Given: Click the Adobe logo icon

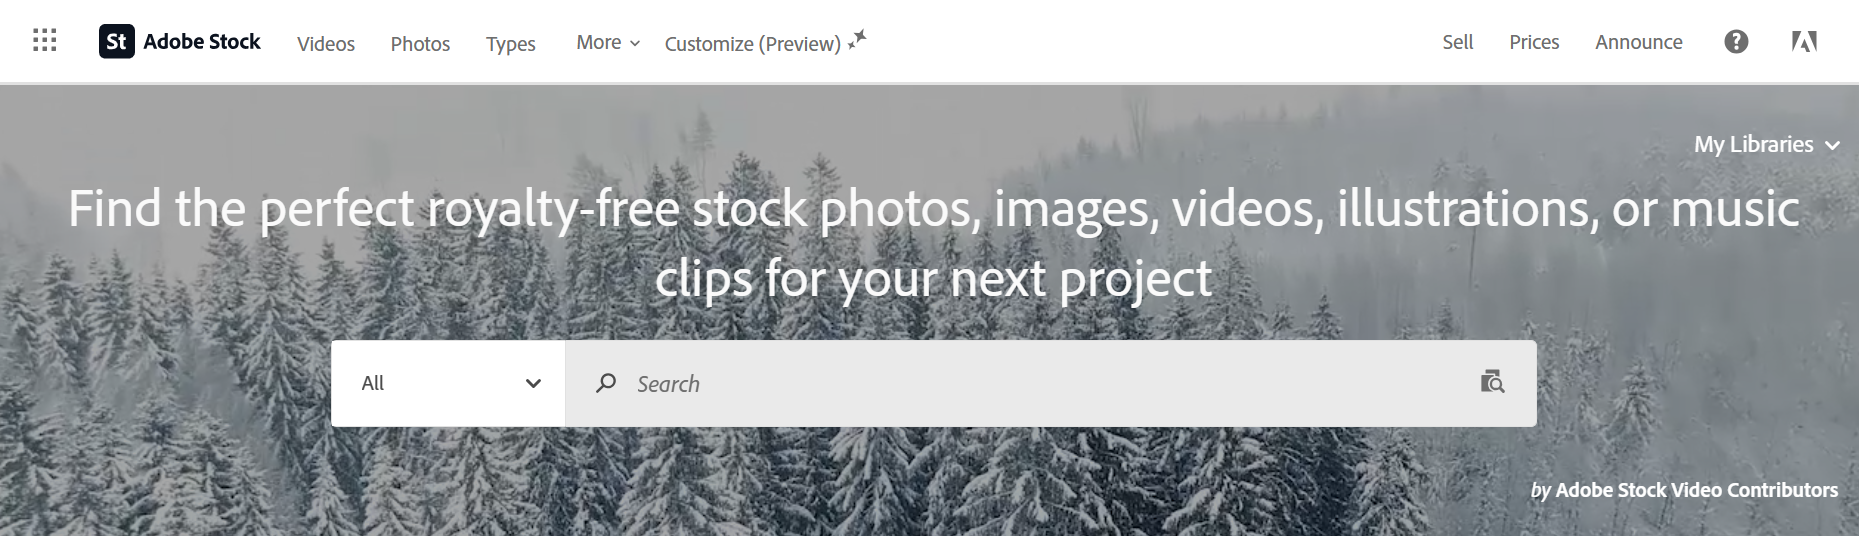Looking at the screenshot, I should (1804, 41).
